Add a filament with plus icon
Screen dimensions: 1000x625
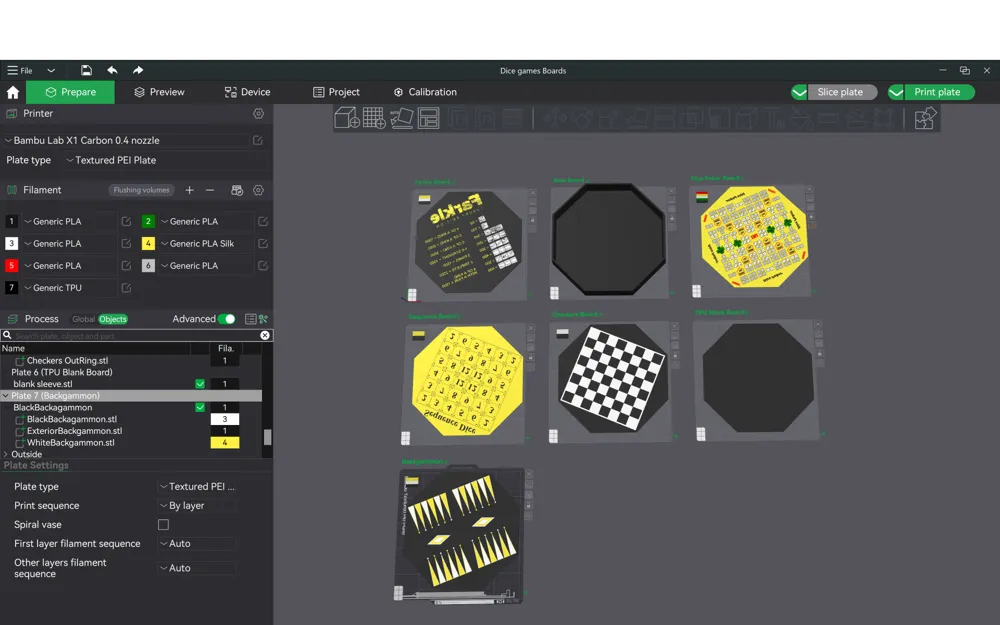190,190
